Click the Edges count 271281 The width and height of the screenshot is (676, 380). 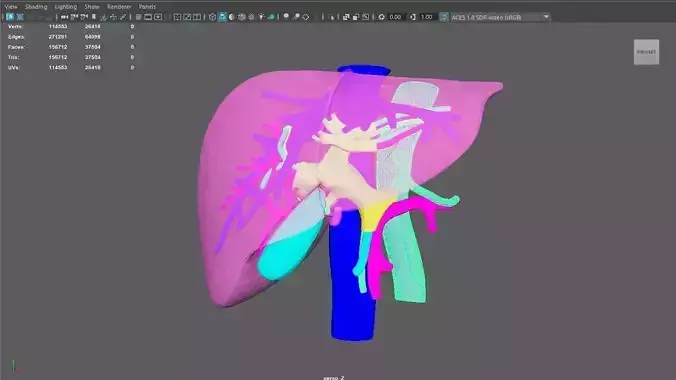click(58, 37)
